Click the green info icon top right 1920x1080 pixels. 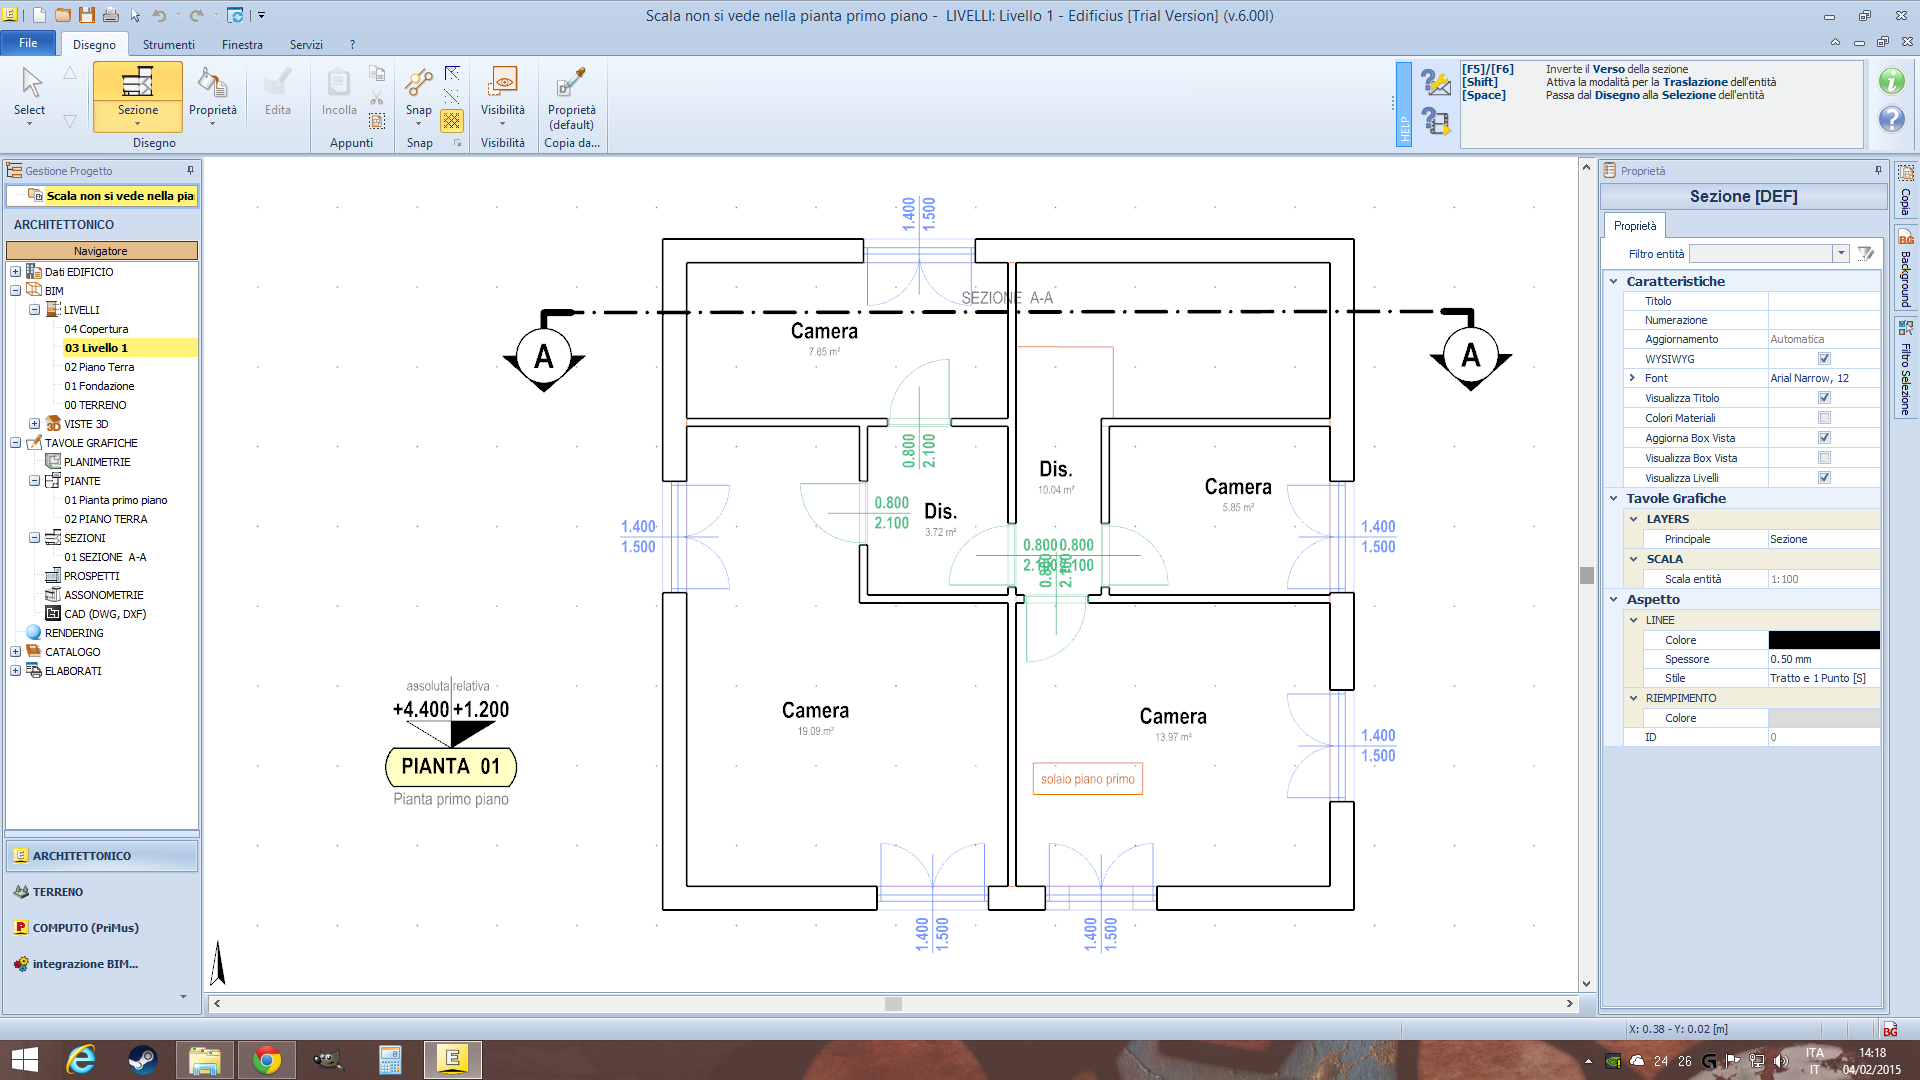[x=1891, y=81]
